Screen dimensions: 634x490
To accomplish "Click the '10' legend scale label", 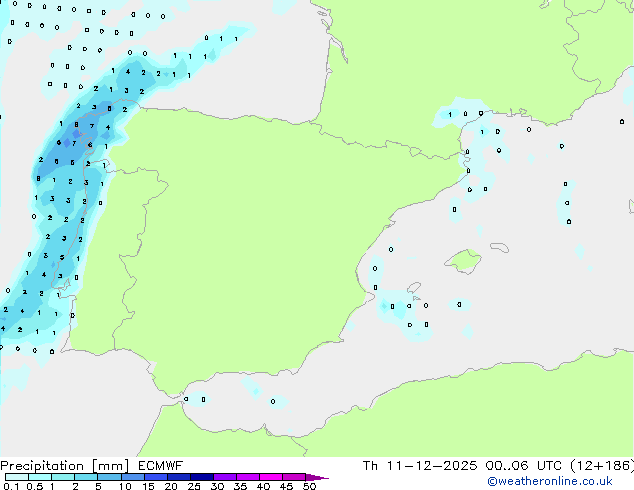I will pos(125,486).
